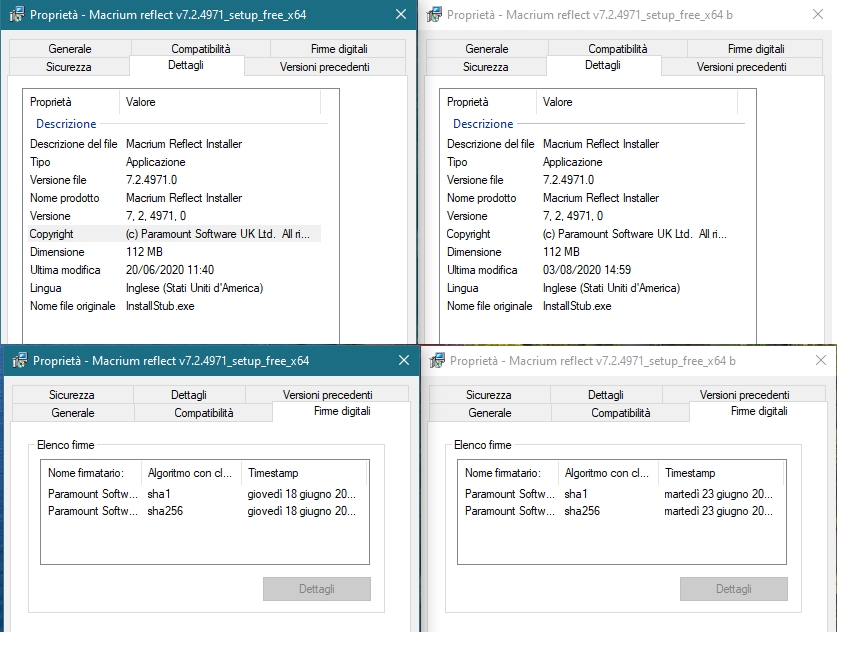Select sha1 signature row dated giovedì 18 giugno

point(204,494)
